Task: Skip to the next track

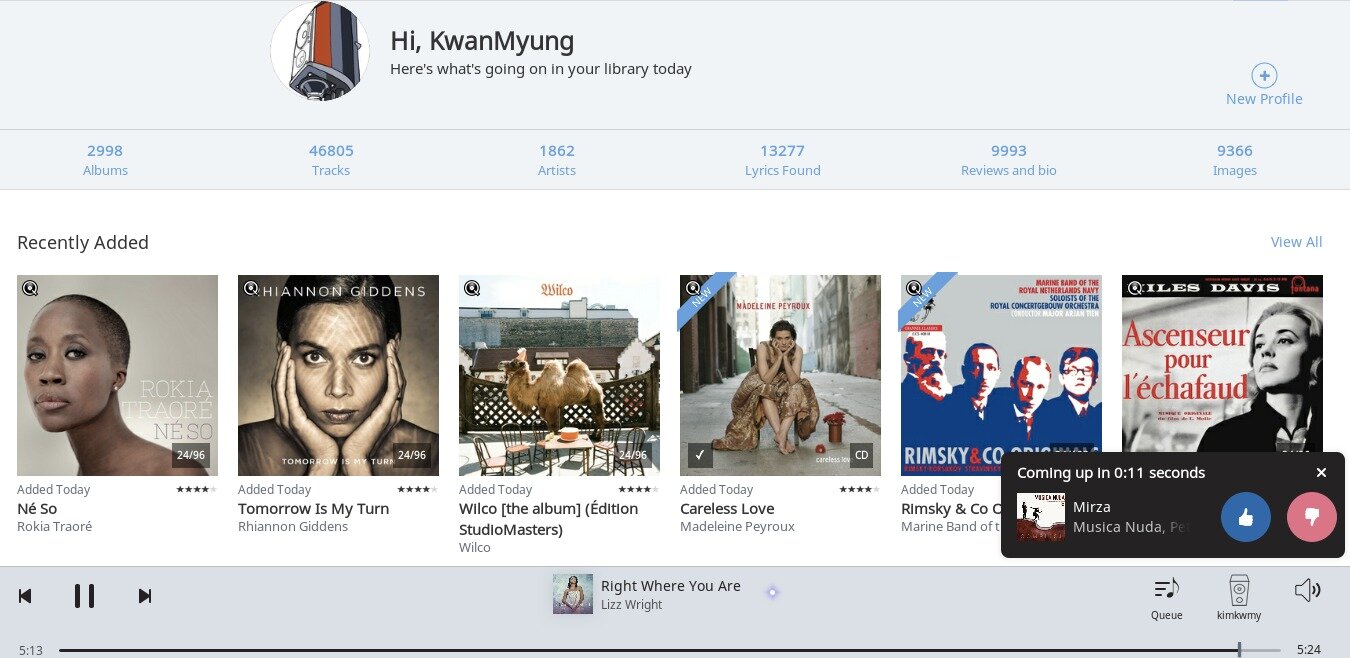Action: (x=145, y=596)
